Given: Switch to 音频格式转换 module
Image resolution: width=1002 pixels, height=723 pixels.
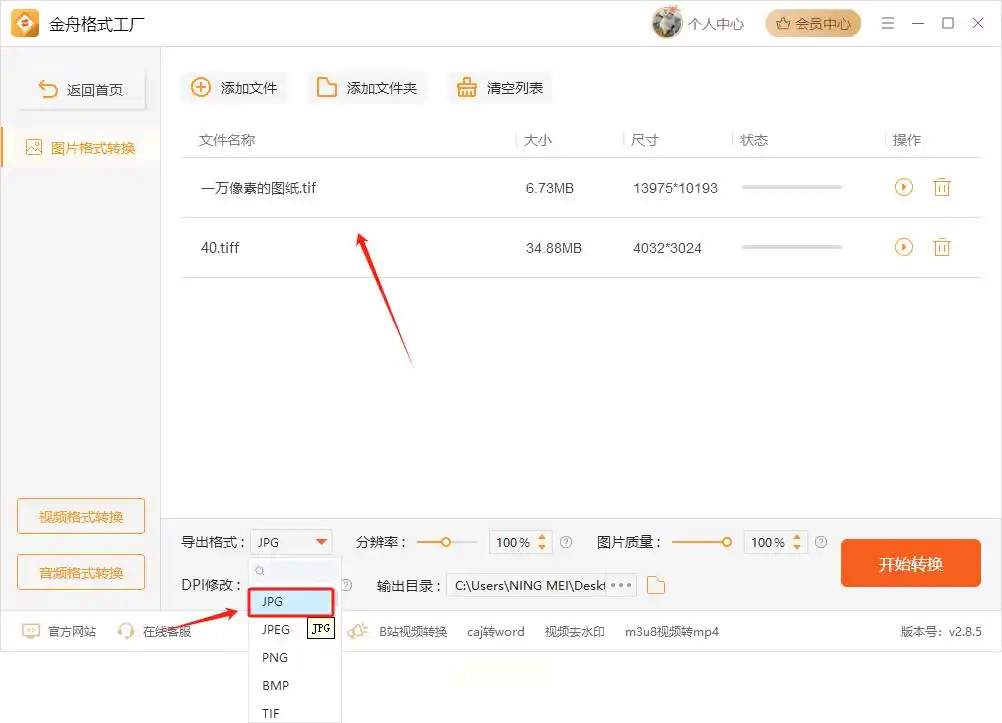Looking at the screenshot, I should [x=81, y=572].
